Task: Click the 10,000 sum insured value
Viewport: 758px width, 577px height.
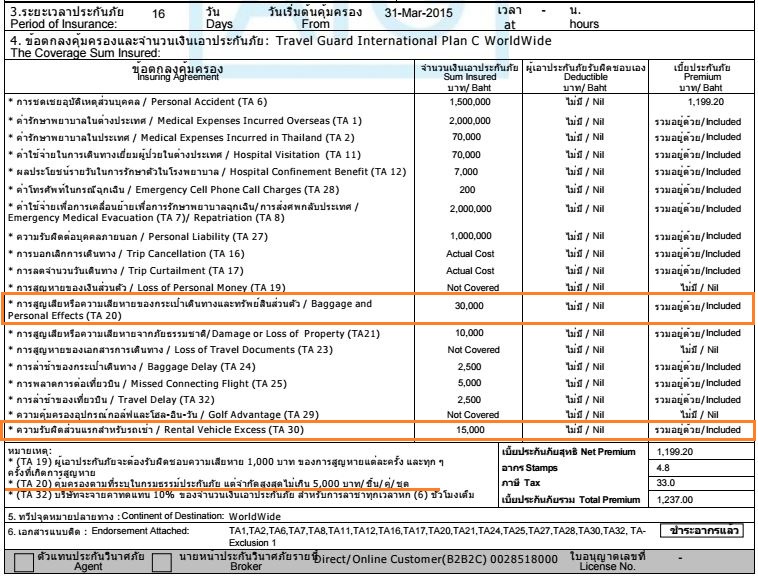Action: pos(469,333)
